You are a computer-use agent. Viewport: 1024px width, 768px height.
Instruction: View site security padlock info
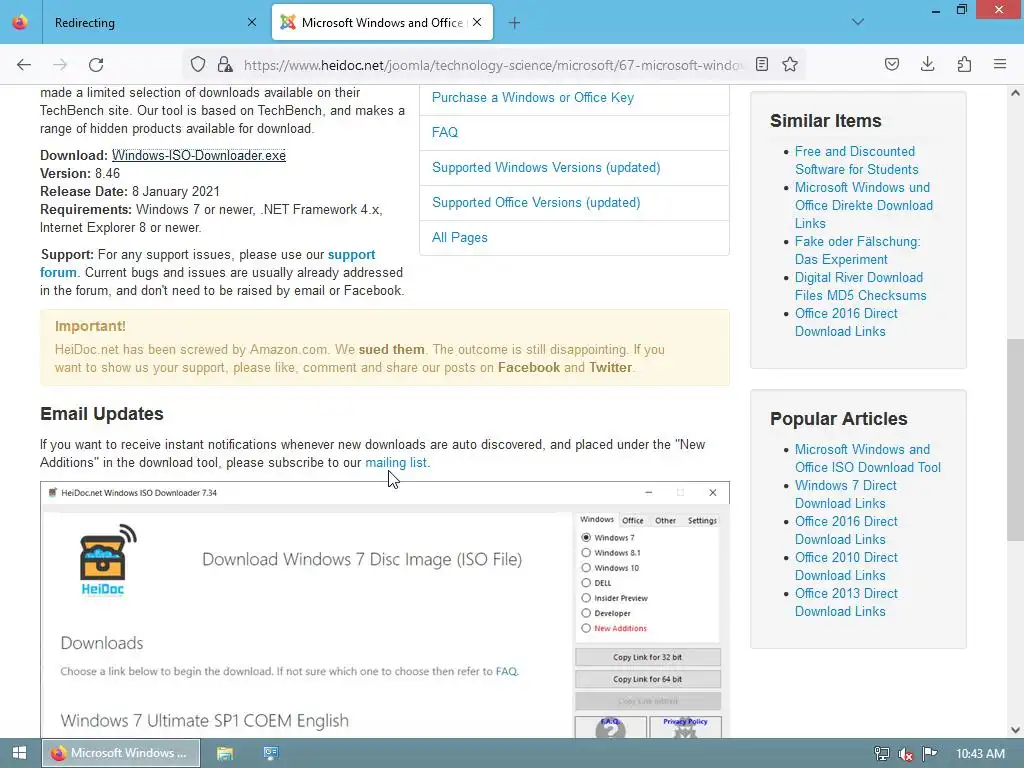click(225, 64)
